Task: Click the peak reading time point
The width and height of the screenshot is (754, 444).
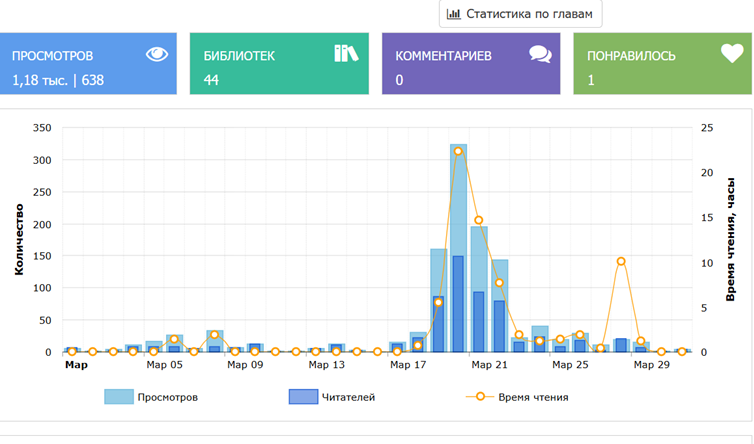Action: click(x=458, y=151)
